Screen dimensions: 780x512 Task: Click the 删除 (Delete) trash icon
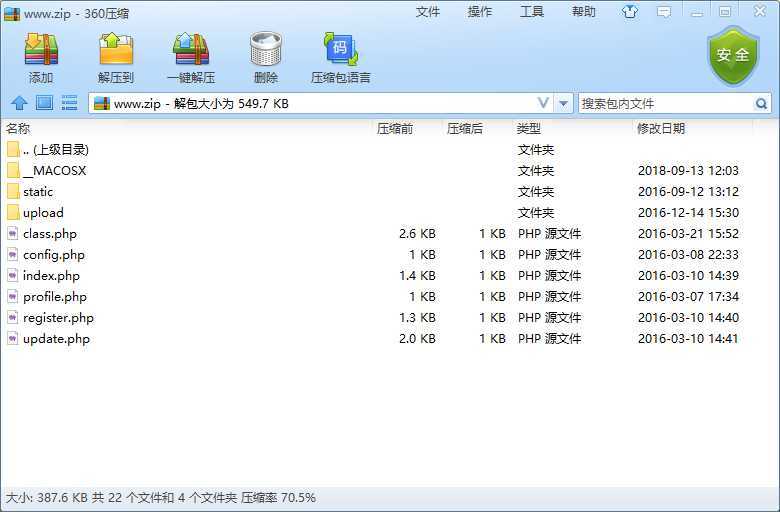coord(266,49)
